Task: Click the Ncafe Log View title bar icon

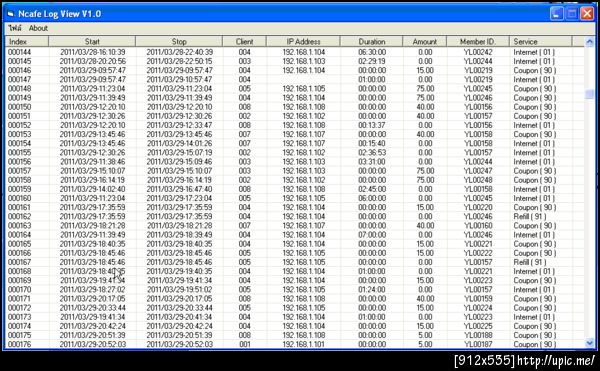Action: (11, 14)
